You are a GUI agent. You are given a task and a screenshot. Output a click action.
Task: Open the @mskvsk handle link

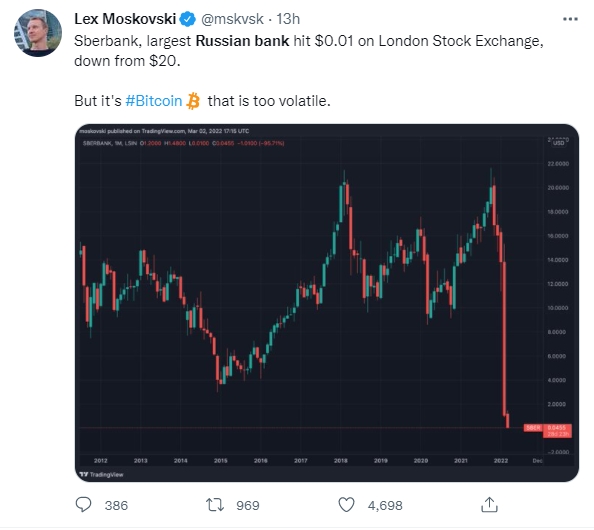coord(232,19)
